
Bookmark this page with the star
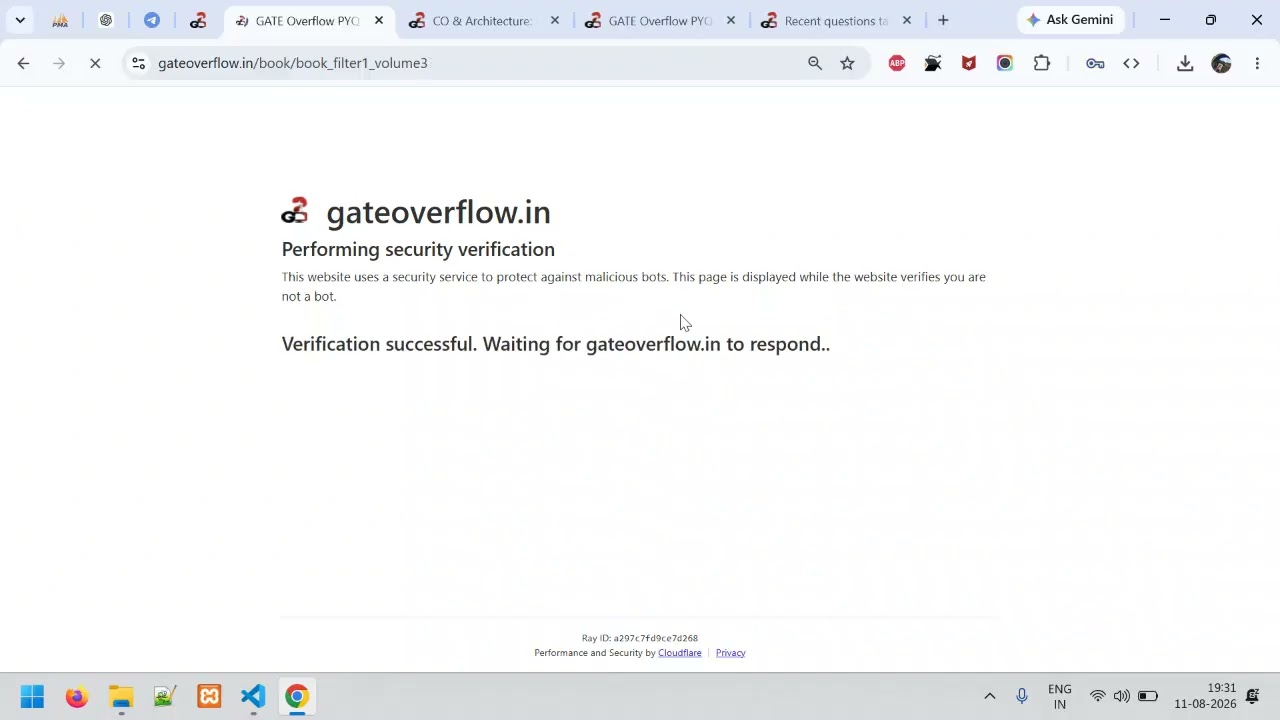click(x=847, y=63)
